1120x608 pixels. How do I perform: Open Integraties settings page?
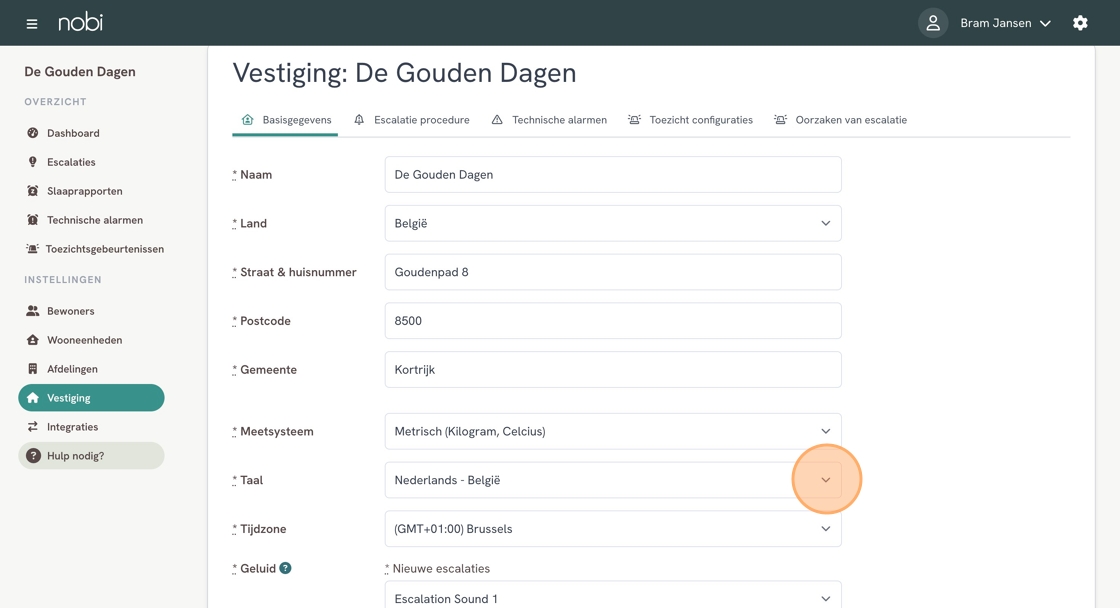point(72,427)
